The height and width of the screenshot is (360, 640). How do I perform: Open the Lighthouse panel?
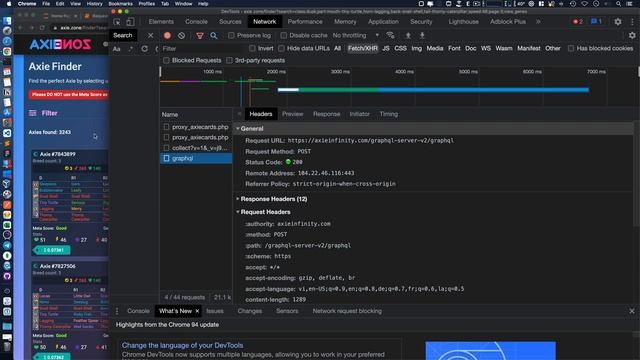coord(463,22)
